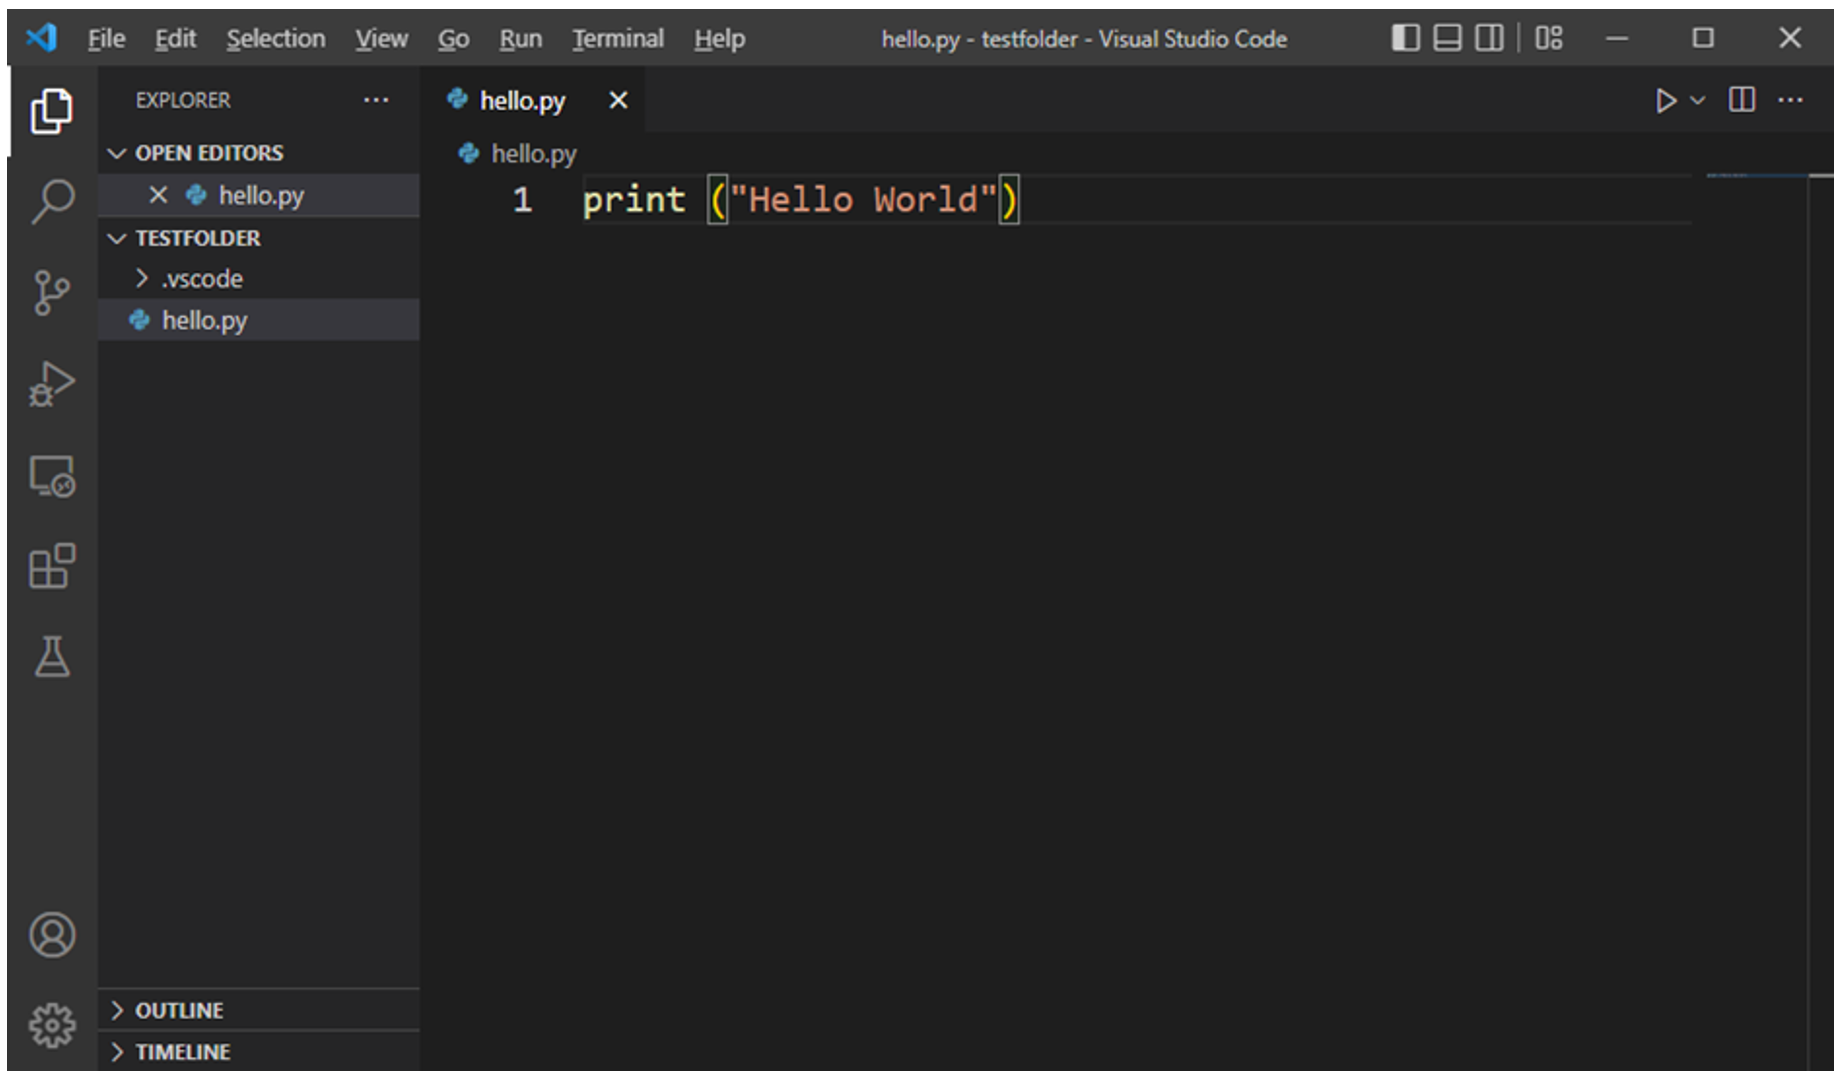Open the run button dropdown arrow
The width and height of the screenshot is (1839, 1075).
tap(1697, 100)
